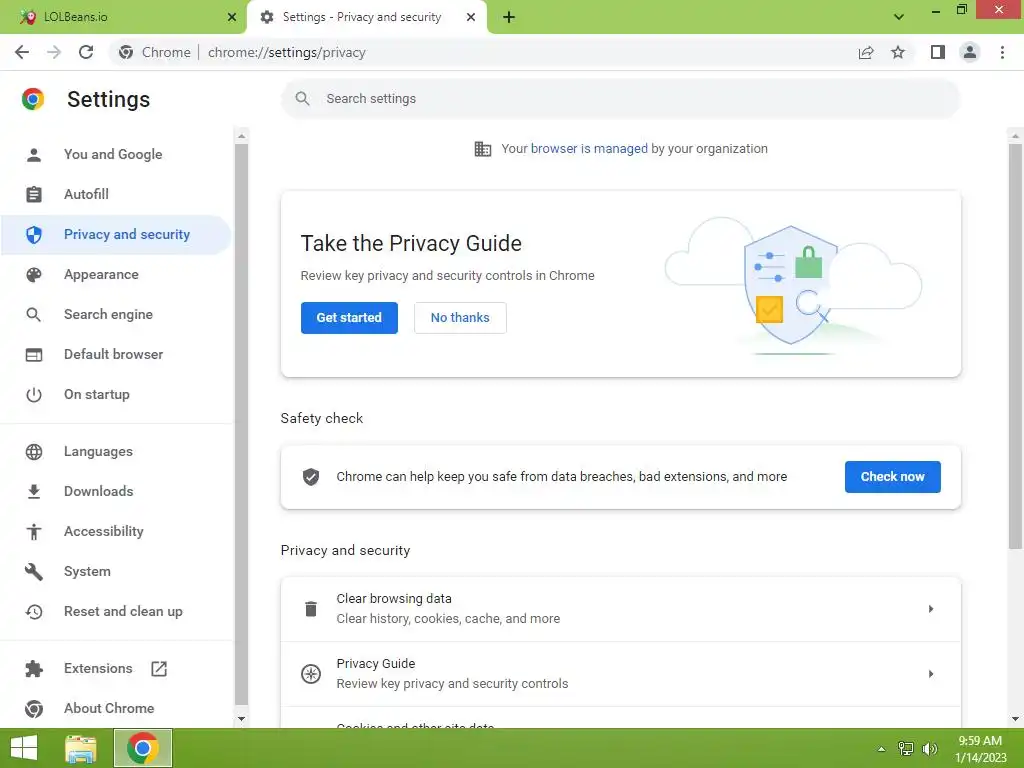
Task: Select Privacy and security in sidebar
Action: pos(116,234)
